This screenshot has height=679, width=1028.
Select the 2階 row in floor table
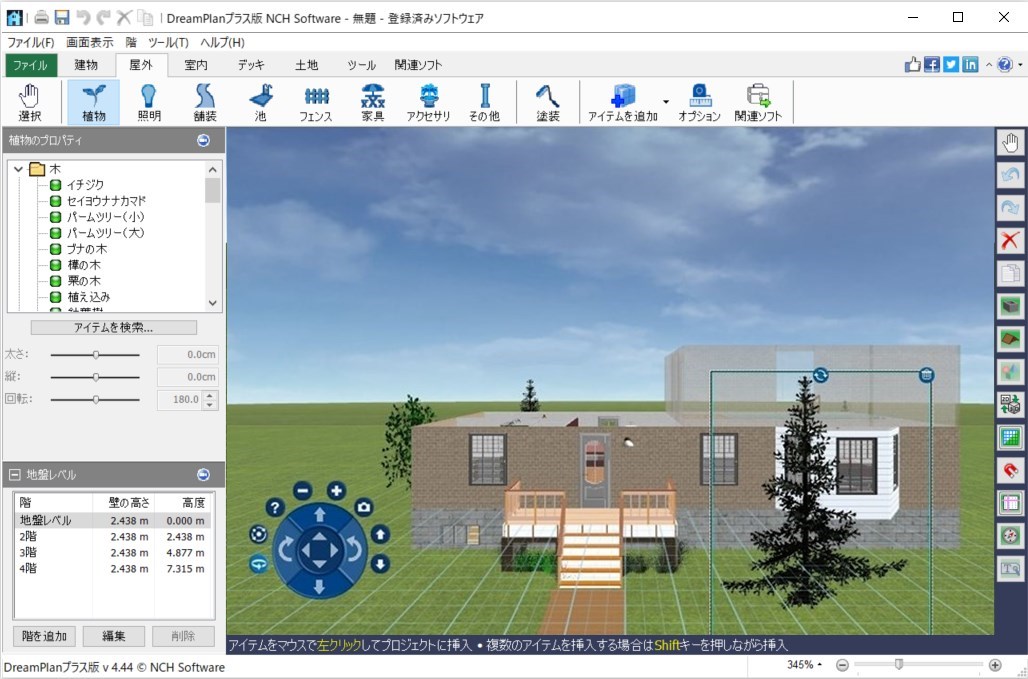pos(113,536)
